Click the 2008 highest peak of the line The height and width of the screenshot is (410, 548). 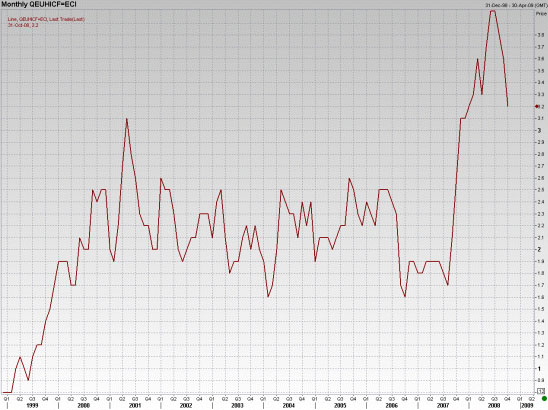(x=493, y=11)
